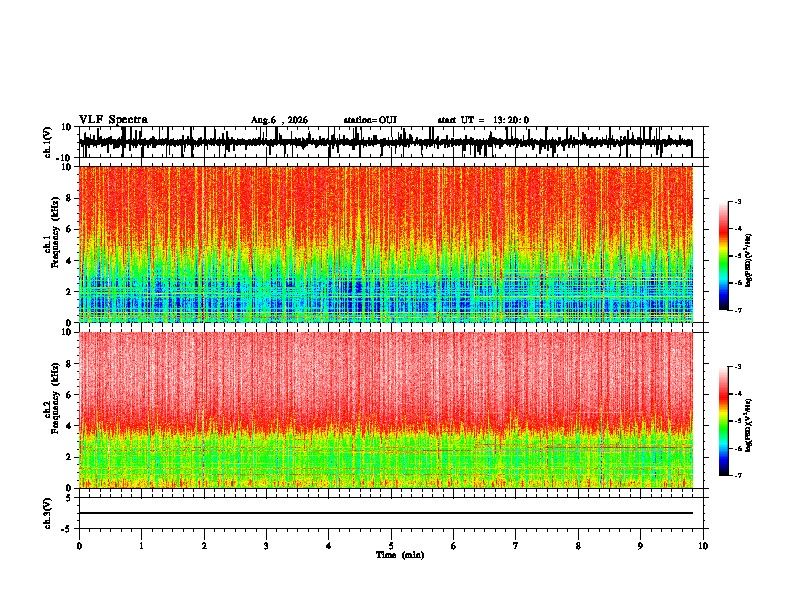792x612 pixels.
Task: Click the "5" tick on ch.3 voltage axis
Action: [x=69, y=498]
